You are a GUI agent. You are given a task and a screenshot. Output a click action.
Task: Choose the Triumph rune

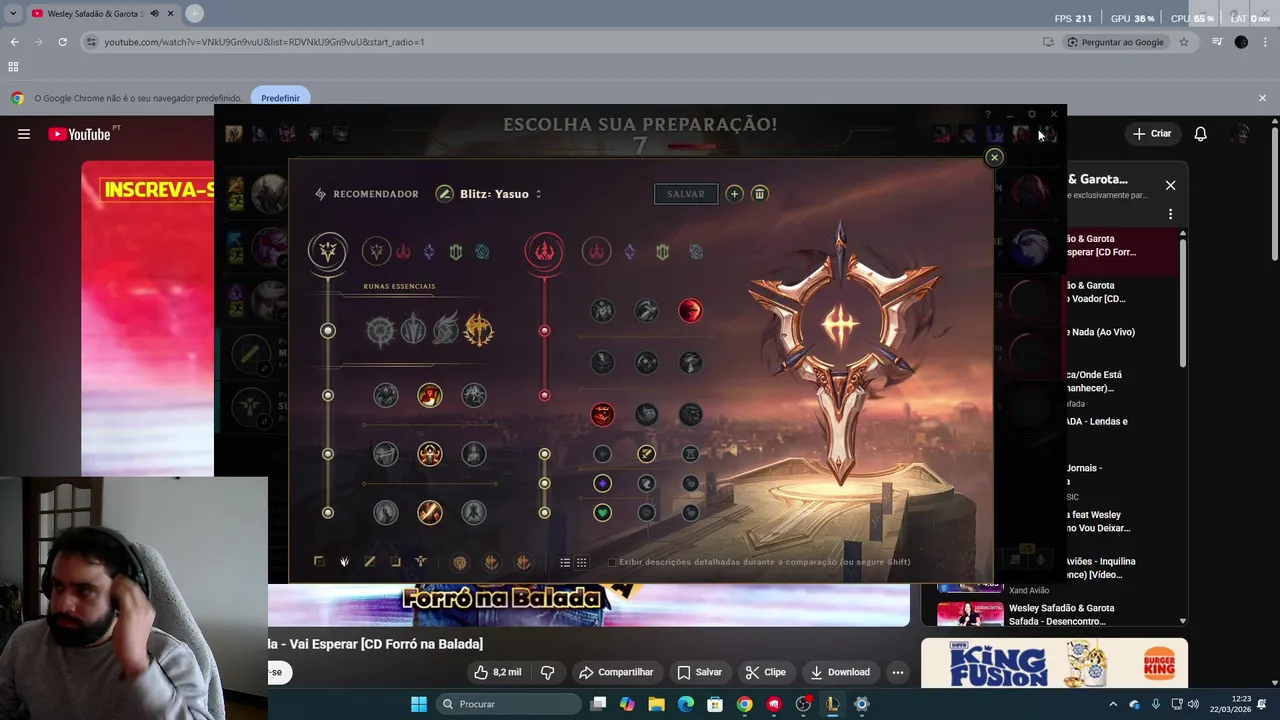430,395
